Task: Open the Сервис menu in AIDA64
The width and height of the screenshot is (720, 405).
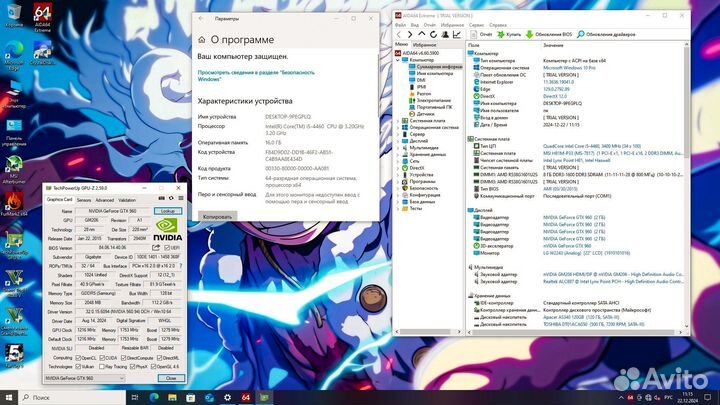Action: click(469, 24)
